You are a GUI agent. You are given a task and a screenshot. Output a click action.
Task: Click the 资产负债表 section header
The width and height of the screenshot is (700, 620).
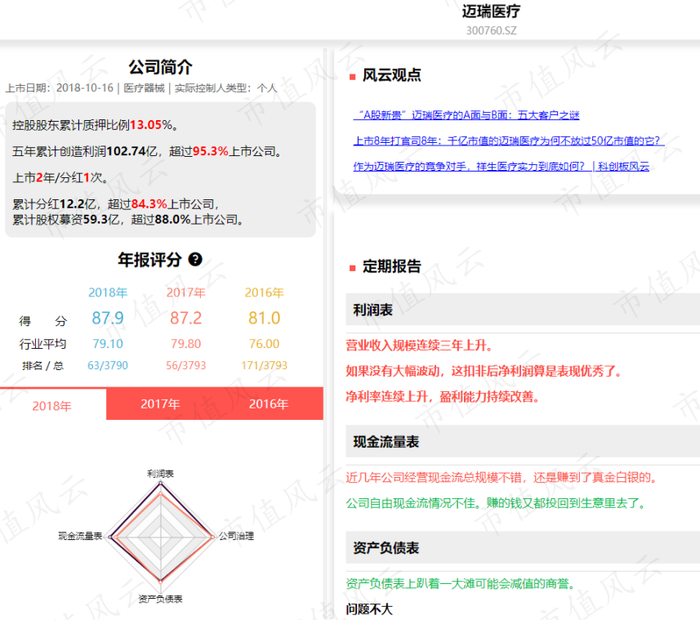[x=523, y=547]
